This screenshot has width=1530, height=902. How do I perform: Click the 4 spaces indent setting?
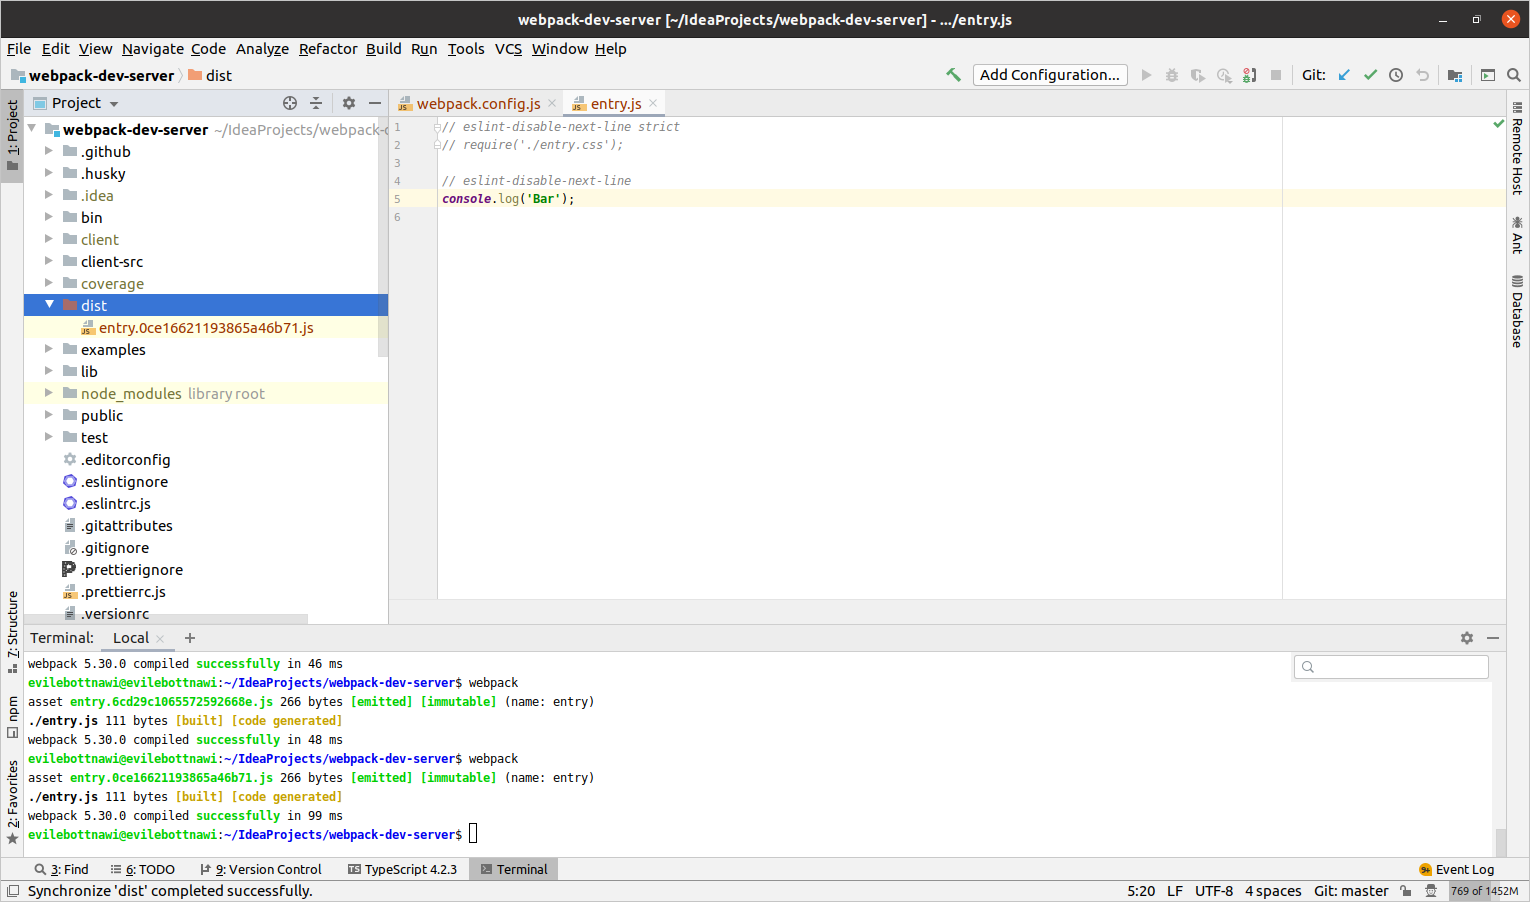(x=1273, y=891)
